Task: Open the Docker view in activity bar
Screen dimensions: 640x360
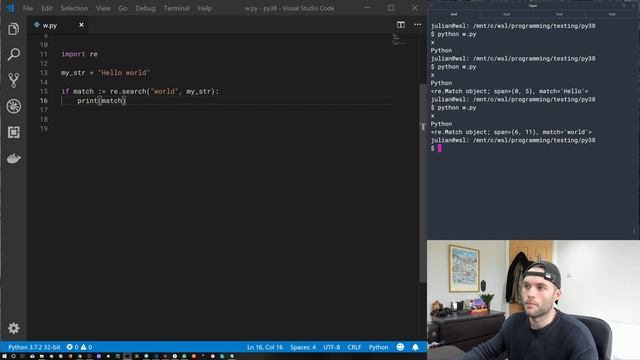Action: point(13,158)
